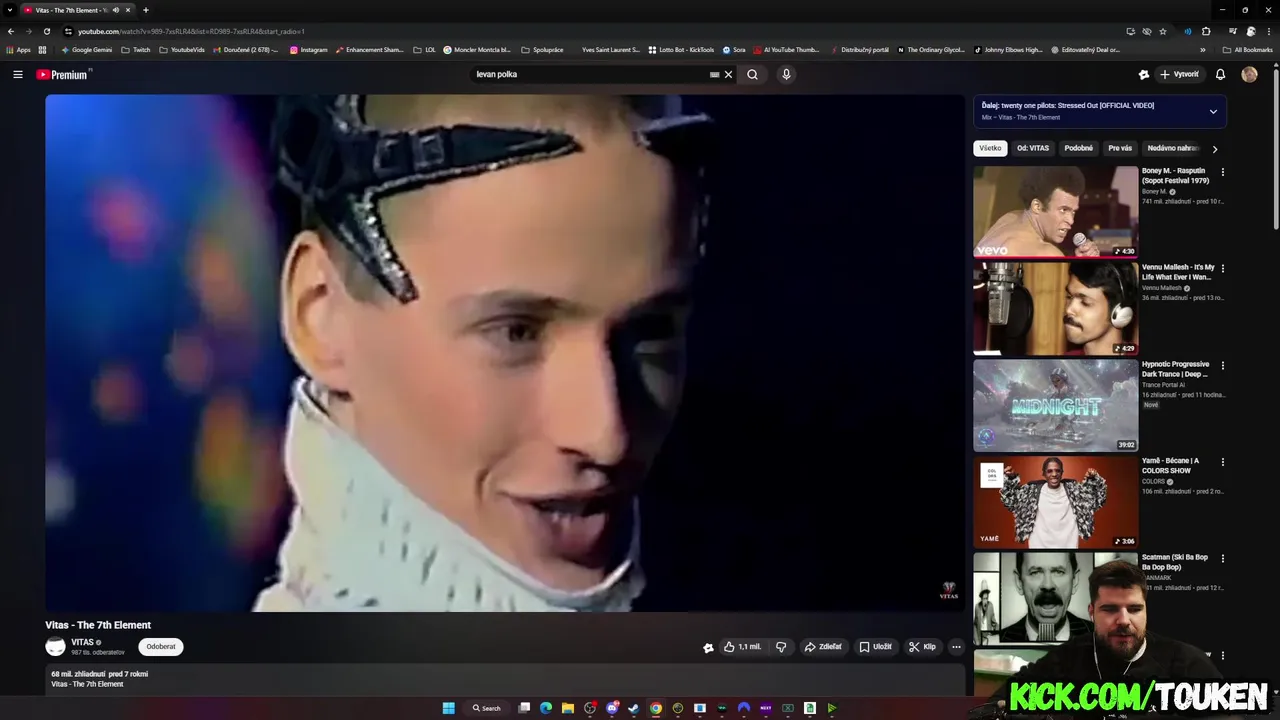The width and height of the screenshot is (1280, 720).
Task: Select the Všetko filter chip
Action: (x=990, y=148)
